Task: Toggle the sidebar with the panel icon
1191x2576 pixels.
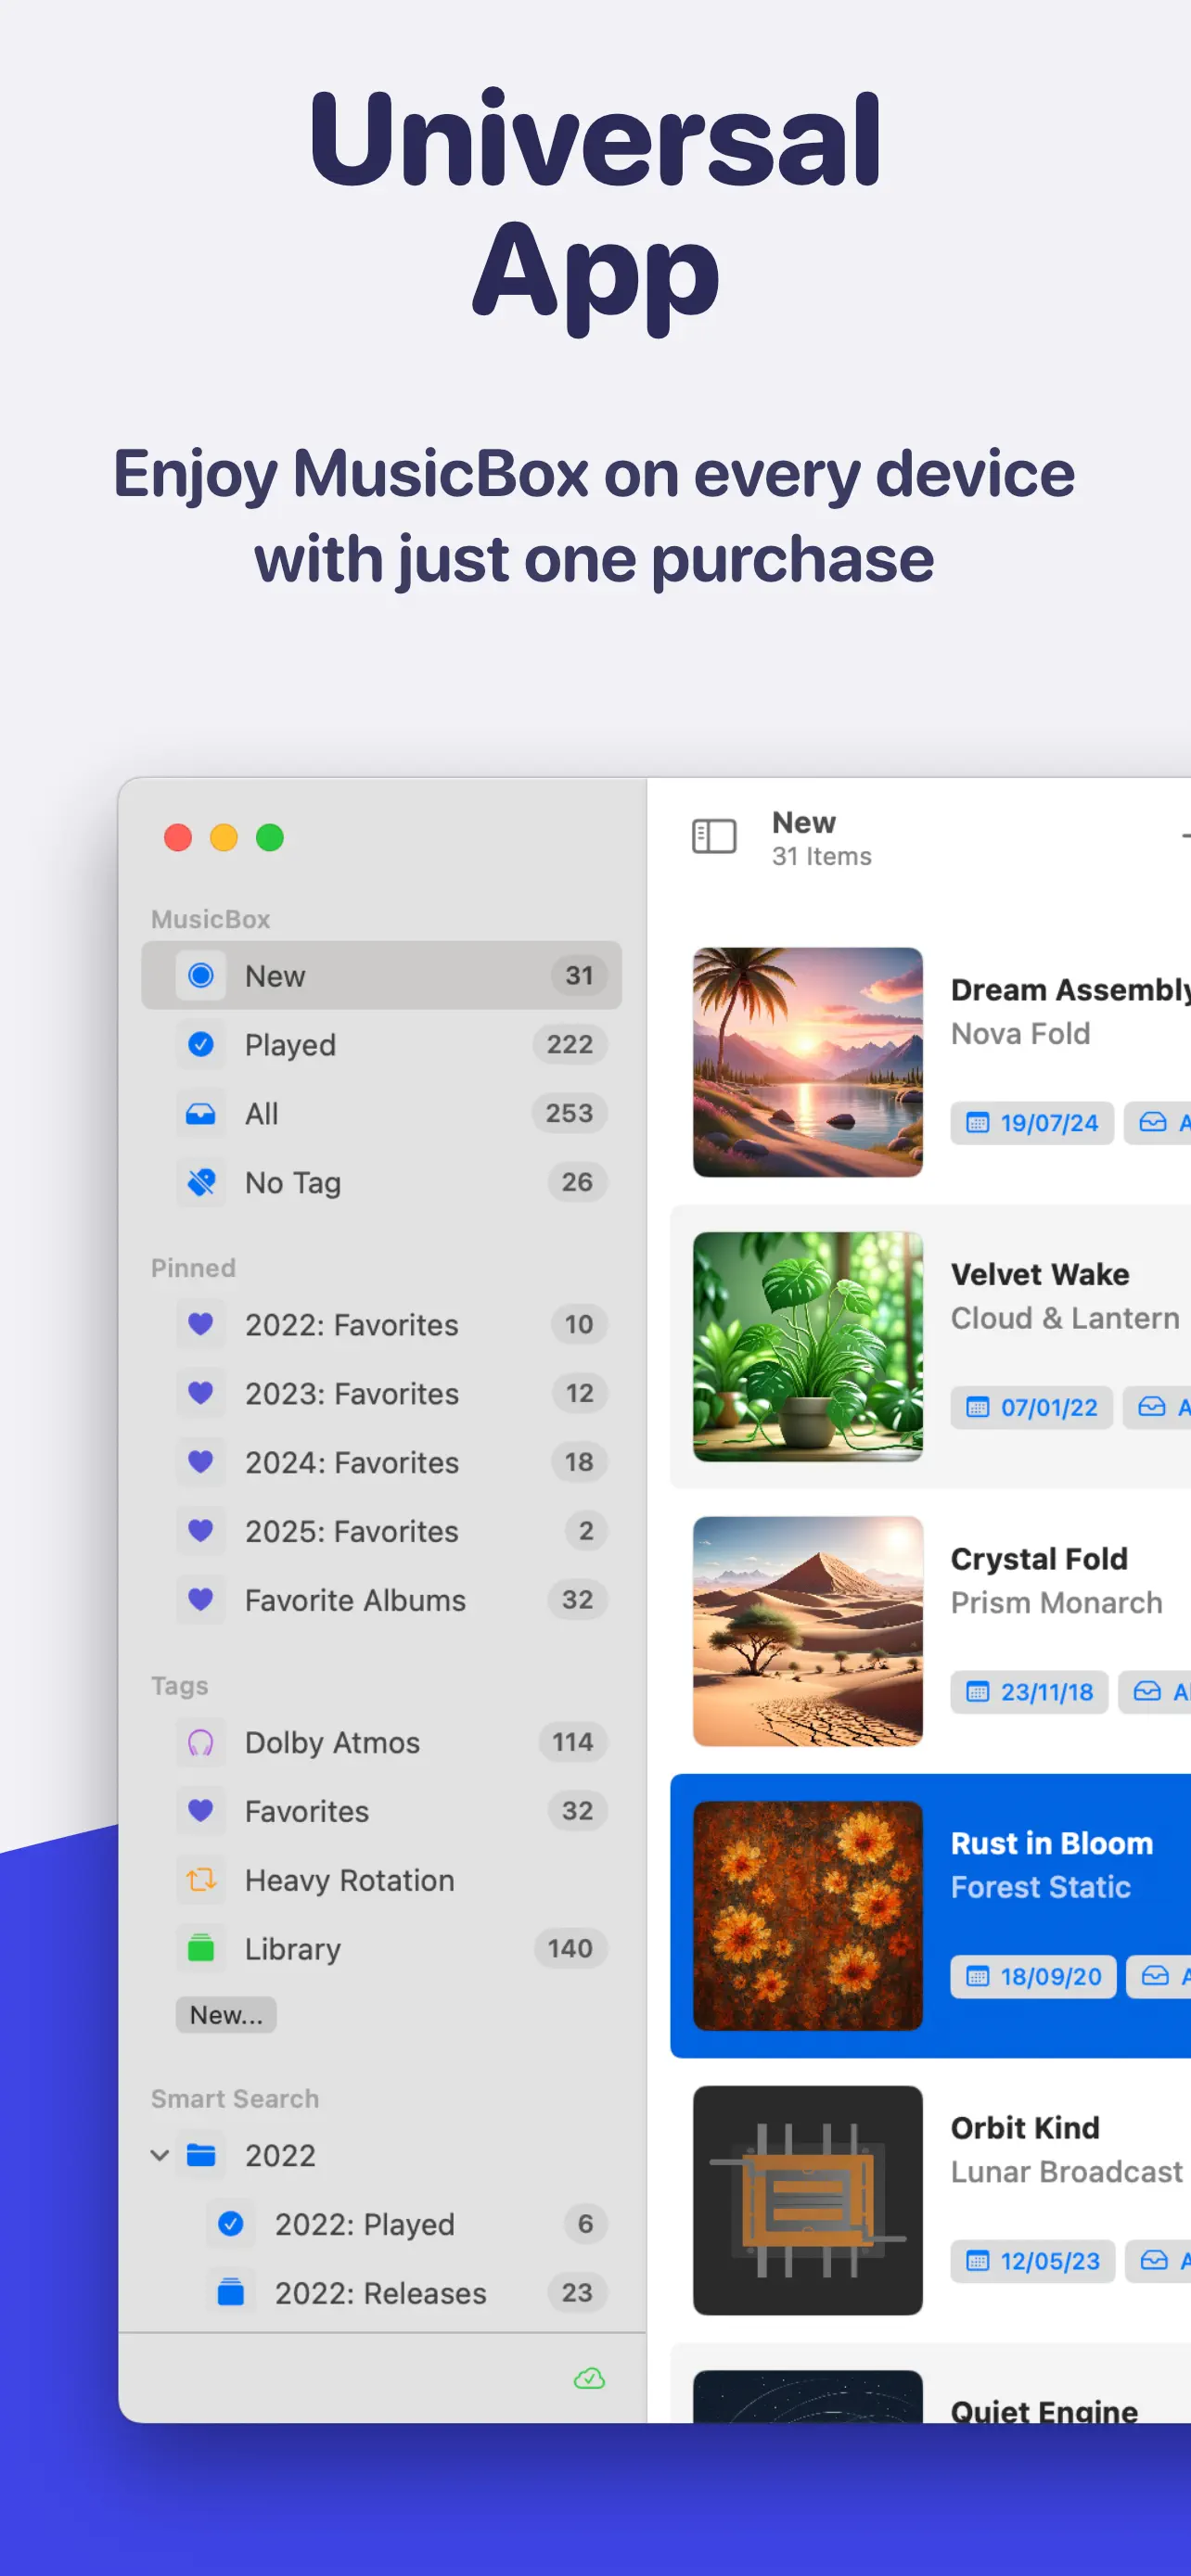Action: click(x=714, y=836)
